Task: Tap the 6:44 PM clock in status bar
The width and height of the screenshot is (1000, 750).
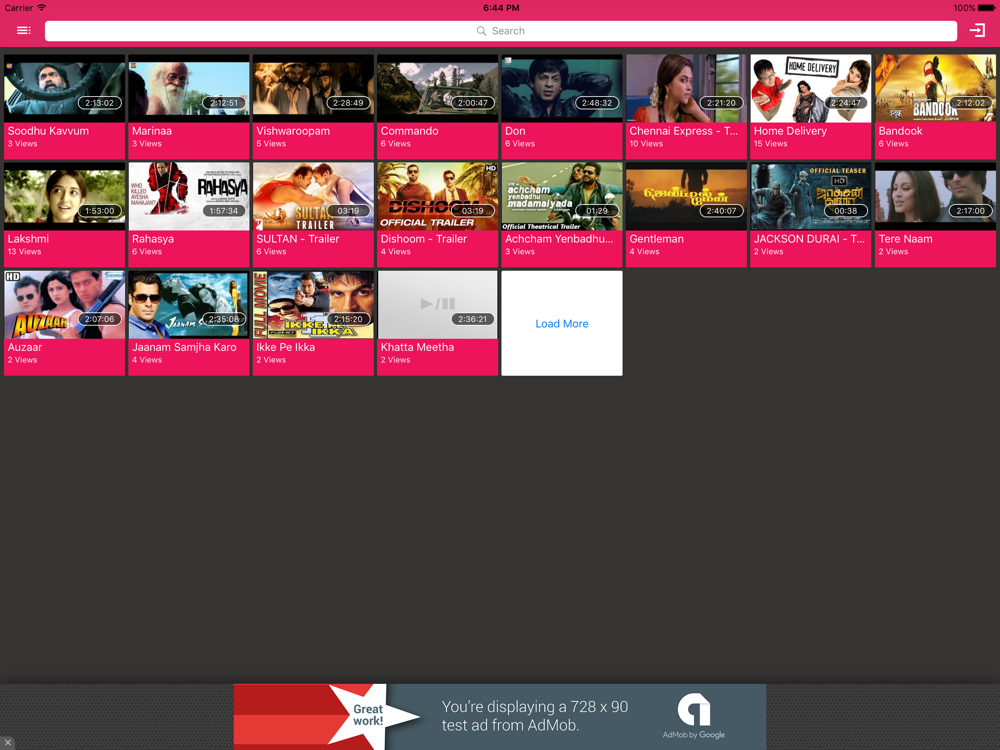Action: pyautogui.click(x=501, y=8)
